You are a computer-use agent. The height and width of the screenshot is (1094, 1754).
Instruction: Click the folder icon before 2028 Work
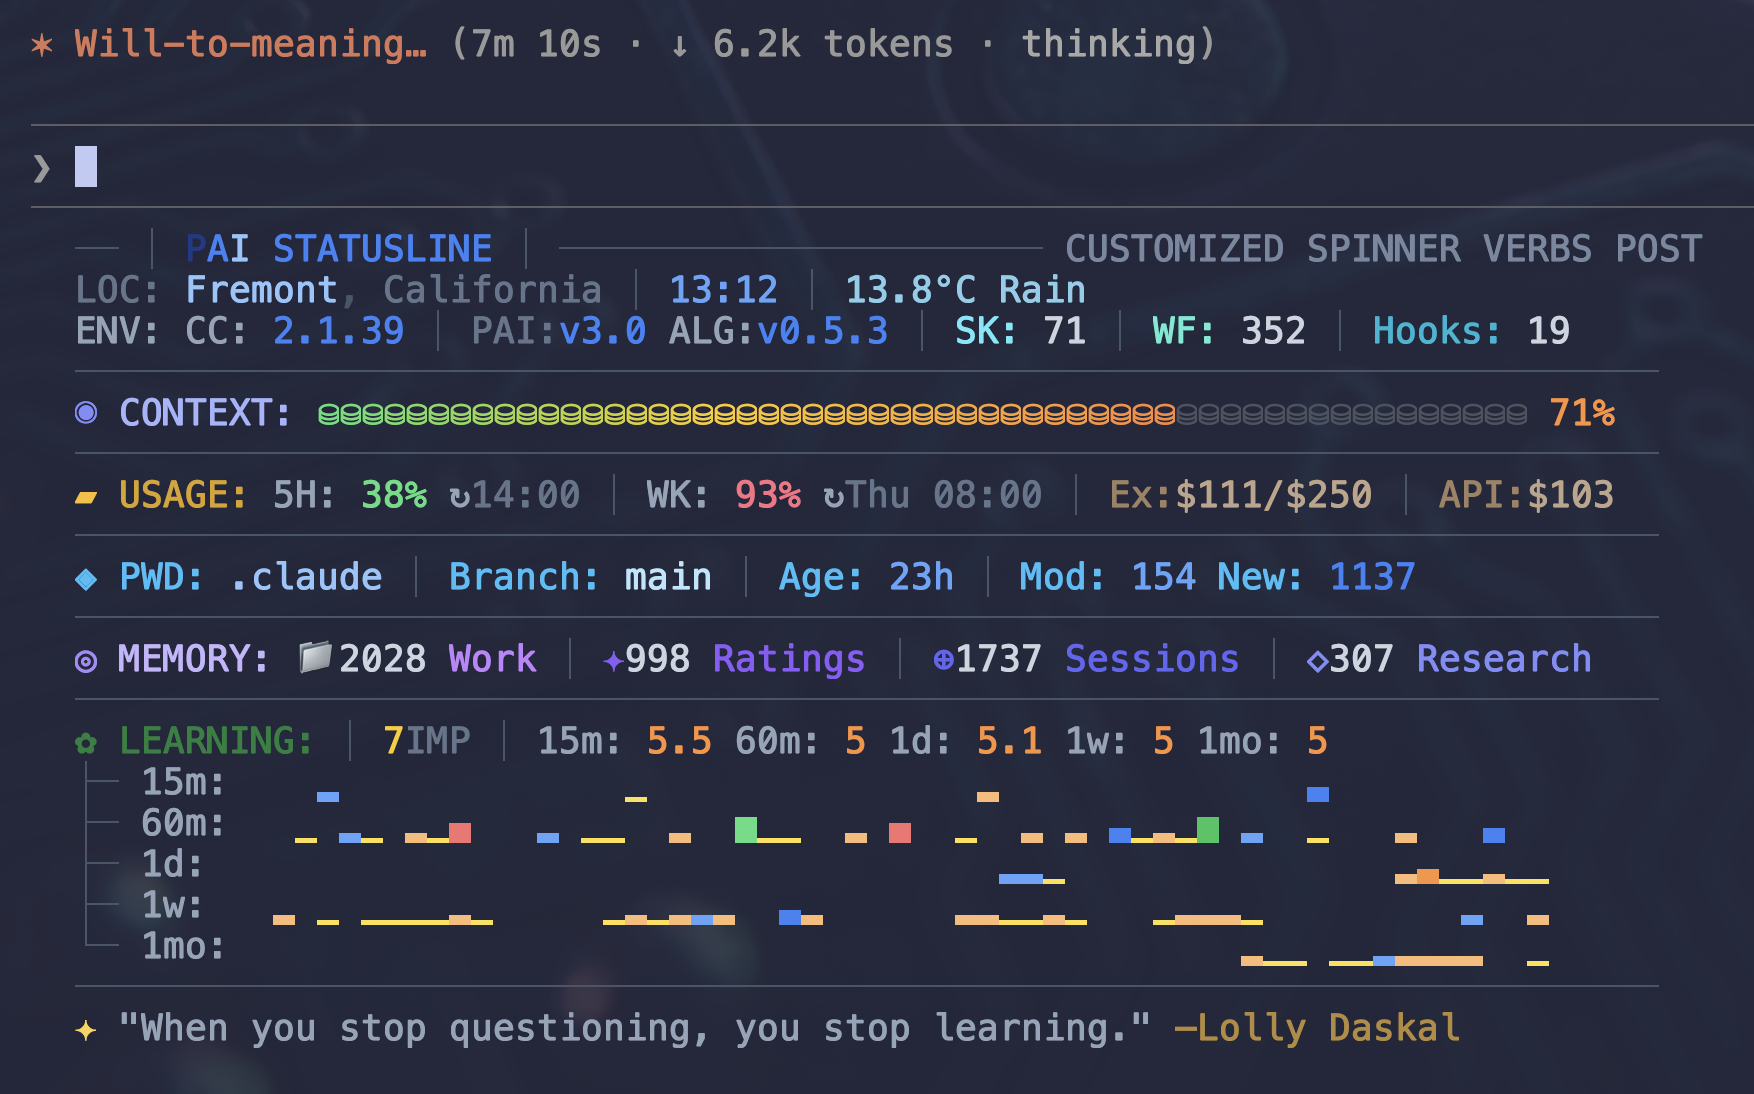315,658
